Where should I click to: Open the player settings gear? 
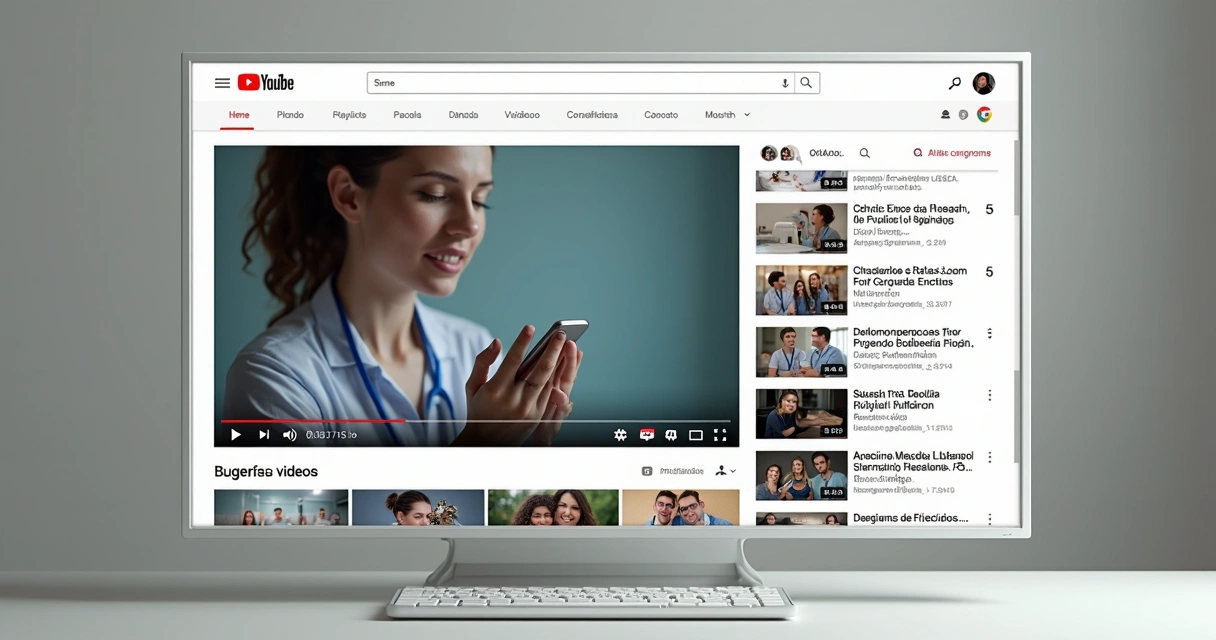click(x=619, y=434)
